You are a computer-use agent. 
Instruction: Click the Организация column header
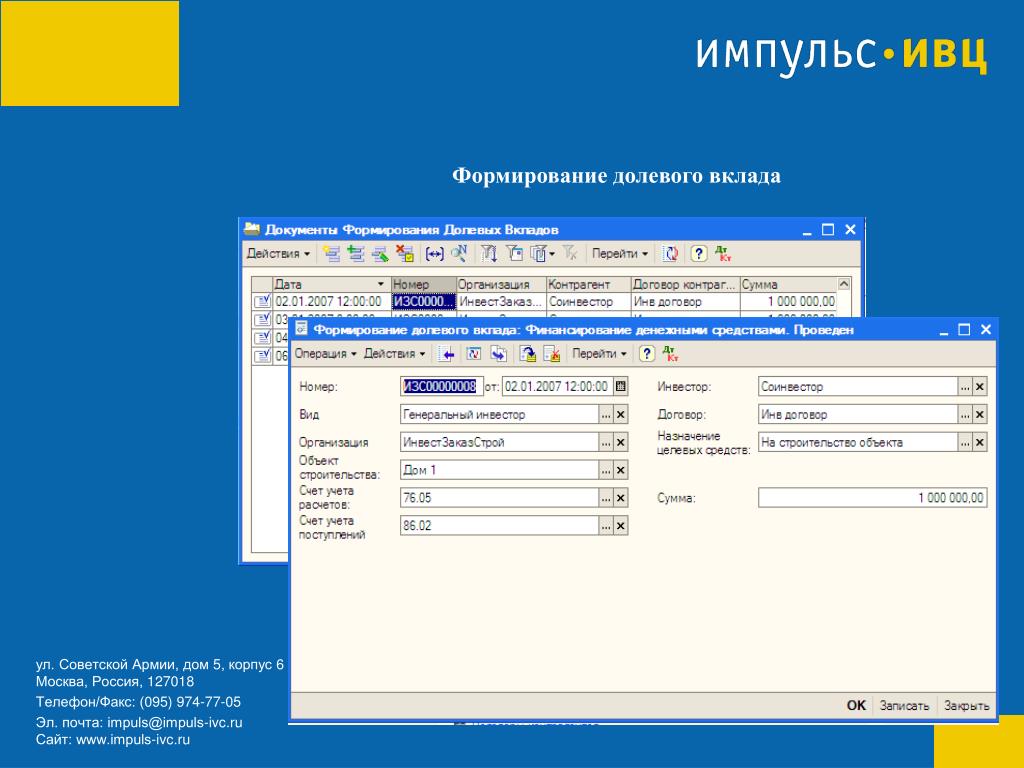(501, 285)
